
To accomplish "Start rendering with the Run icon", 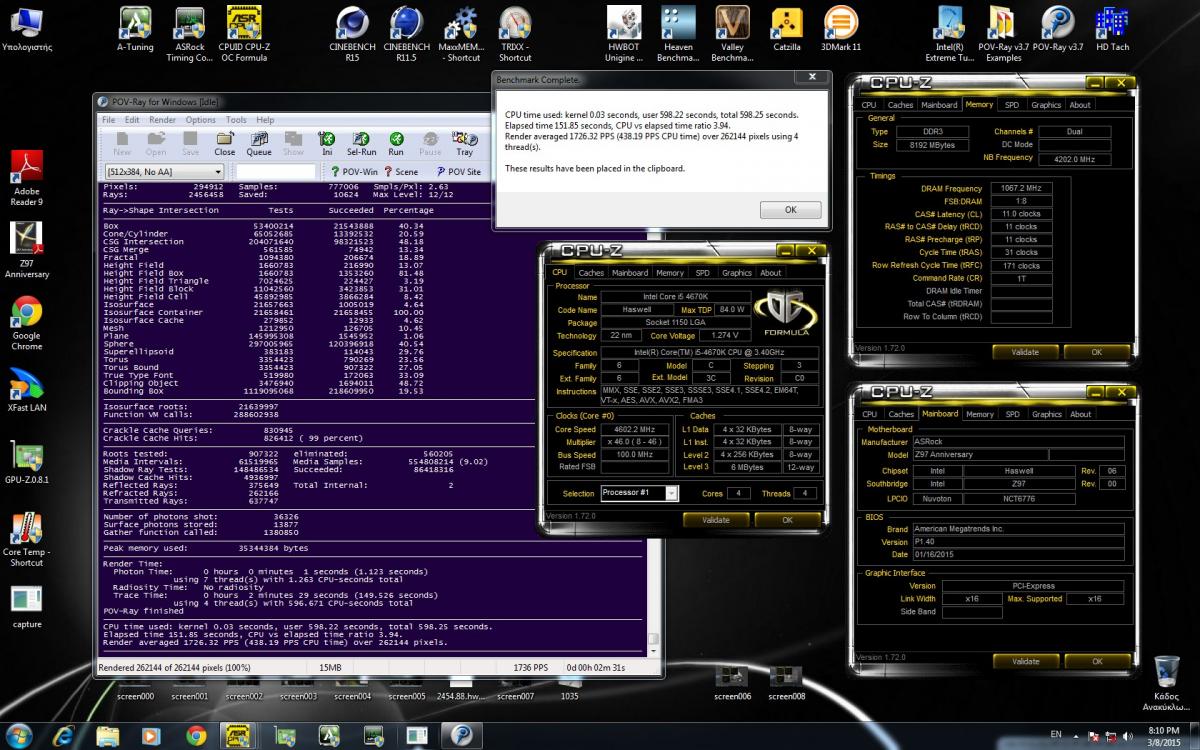I will pos(396,144).
